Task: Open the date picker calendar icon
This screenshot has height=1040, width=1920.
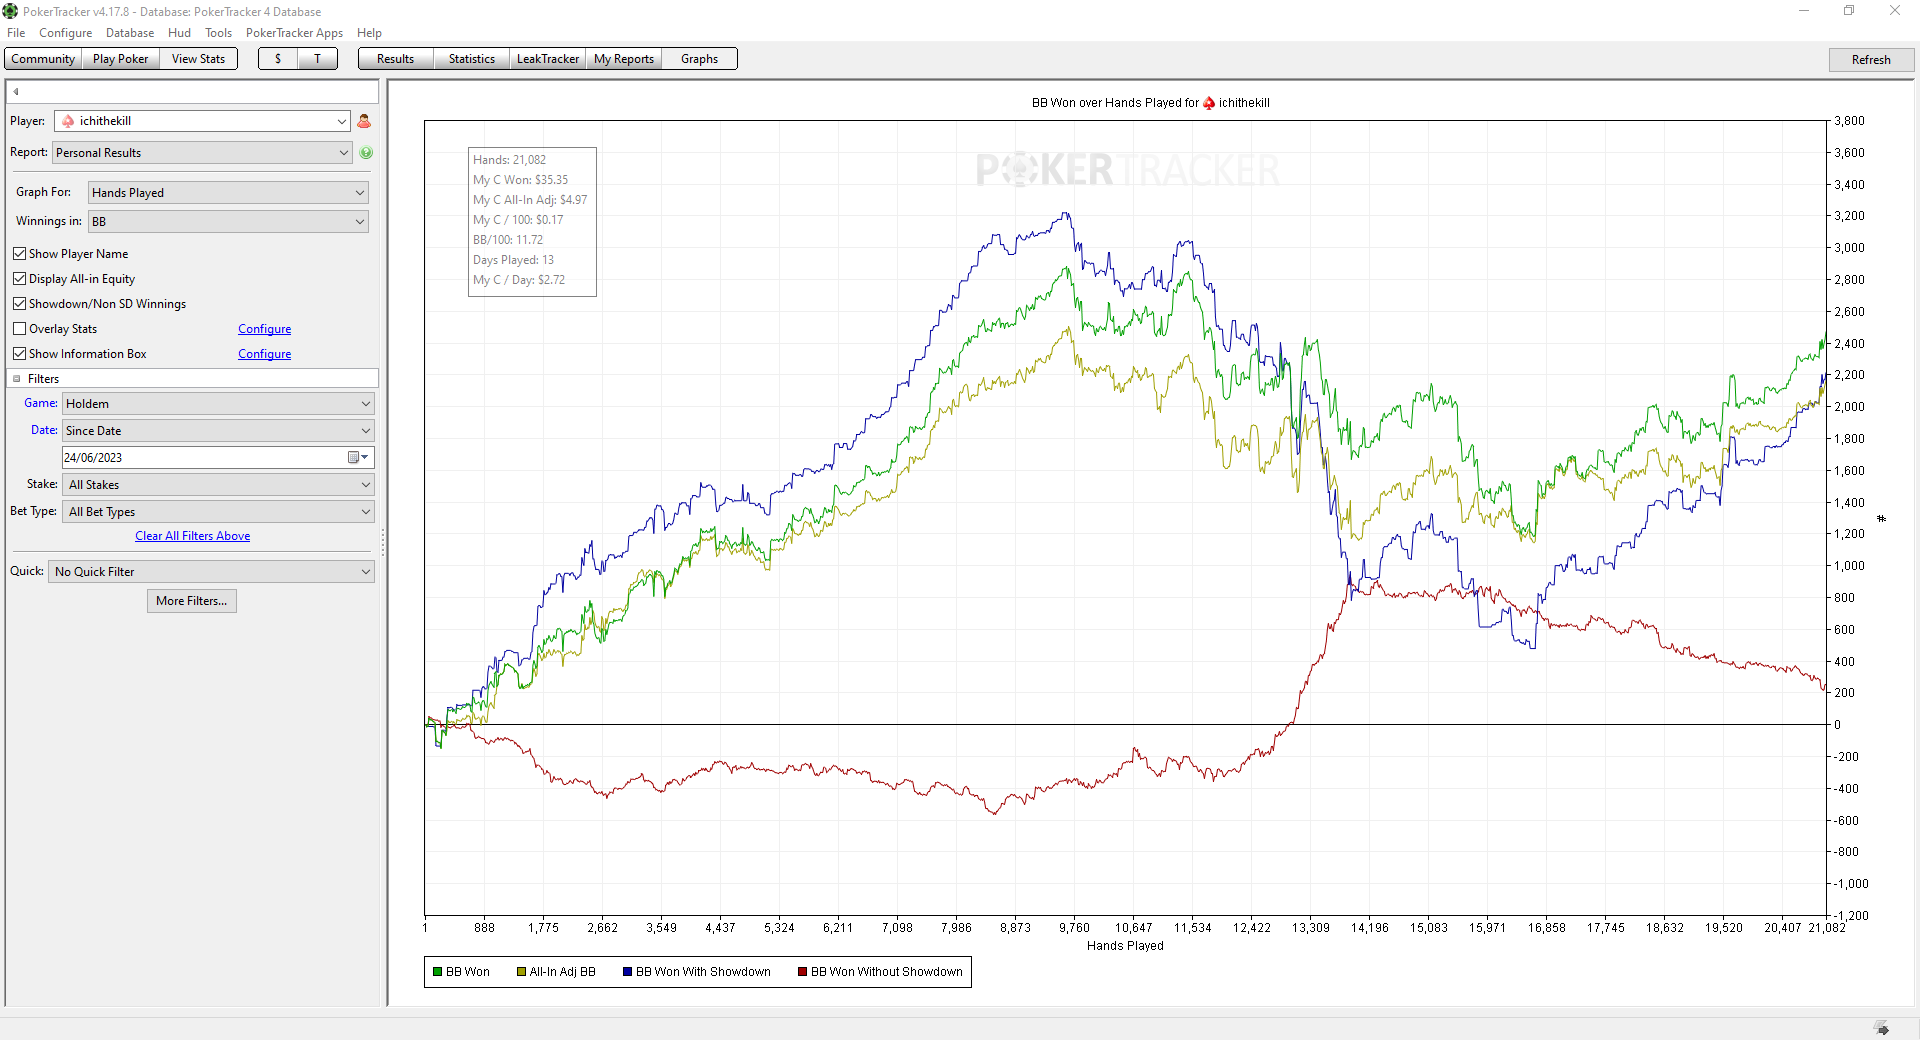Action: pyautogui.click(x=354, y=457)
